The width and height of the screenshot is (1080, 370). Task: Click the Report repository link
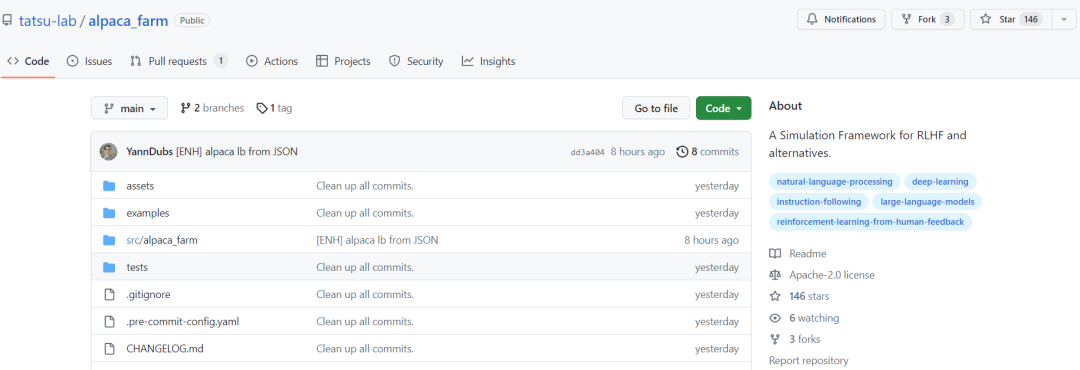pyautogui.click(x=809, y=360)
